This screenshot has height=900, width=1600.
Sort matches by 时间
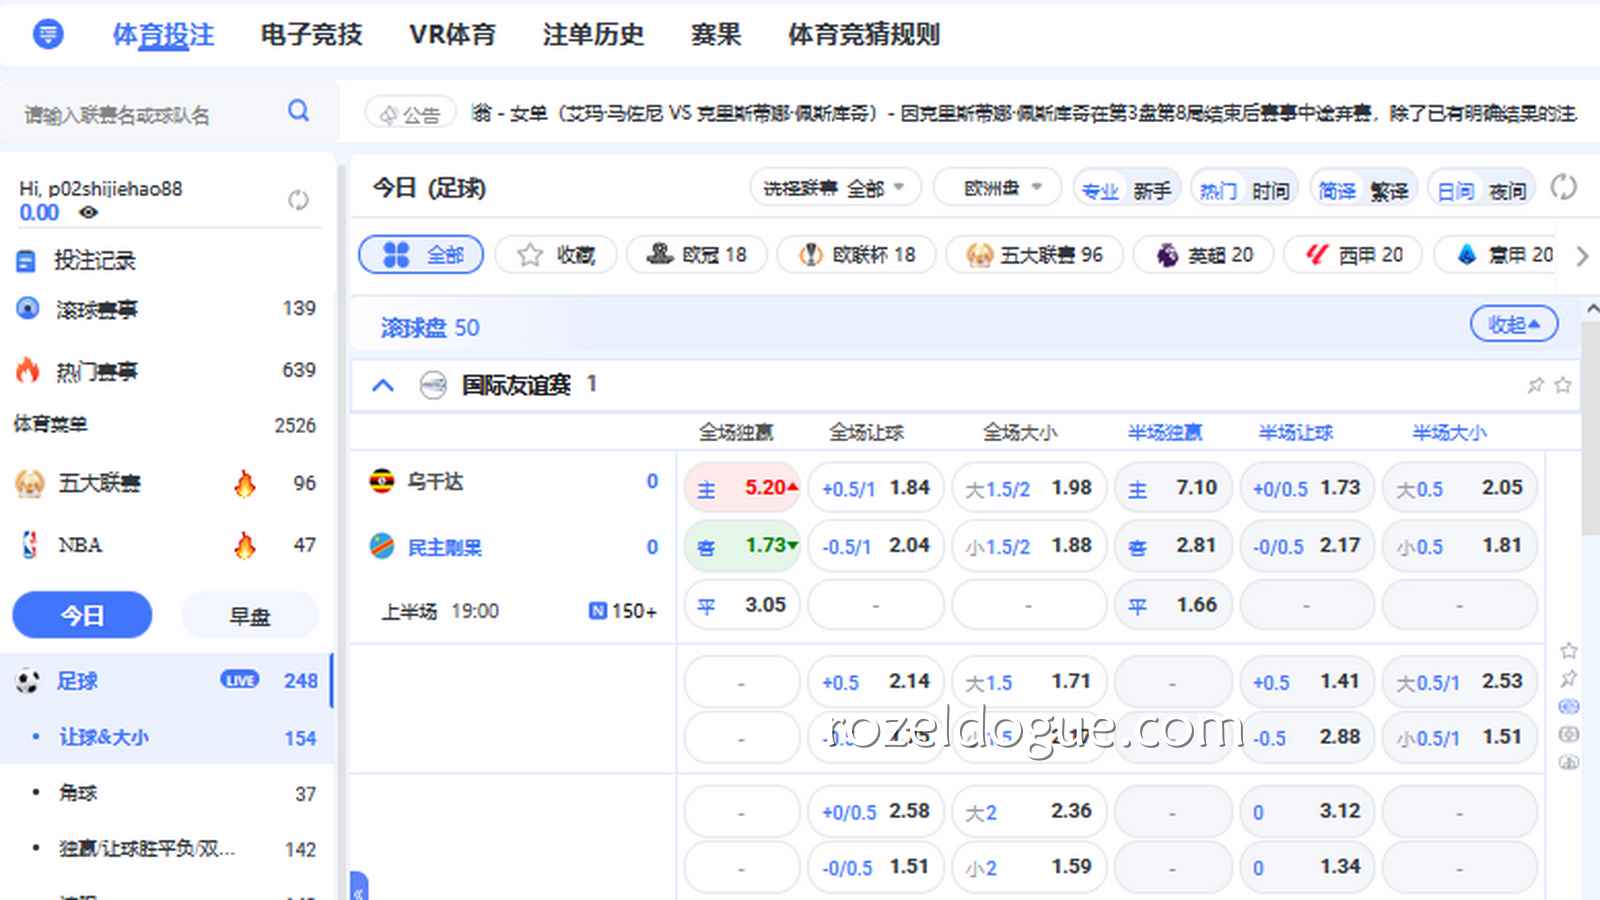[x=1270, y=190]
